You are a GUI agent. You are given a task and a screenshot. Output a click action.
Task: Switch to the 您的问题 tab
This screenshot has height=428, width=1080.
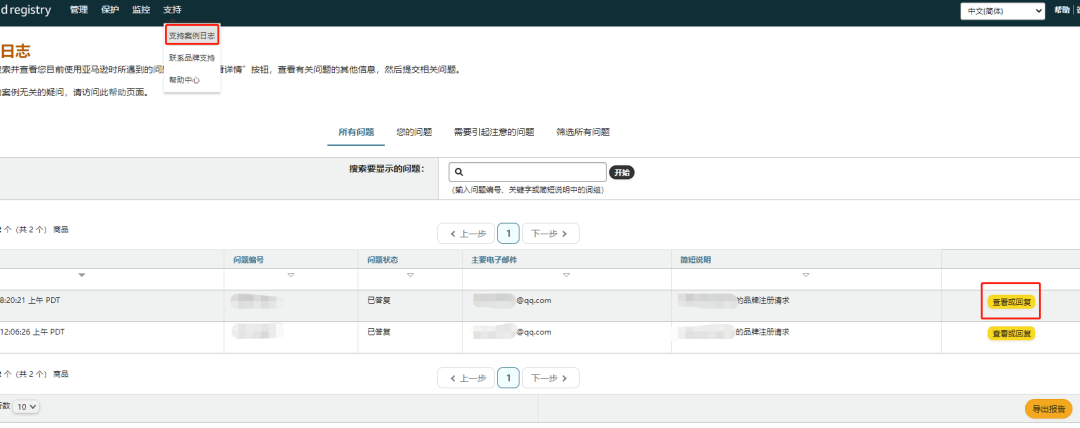pos(414,132)
